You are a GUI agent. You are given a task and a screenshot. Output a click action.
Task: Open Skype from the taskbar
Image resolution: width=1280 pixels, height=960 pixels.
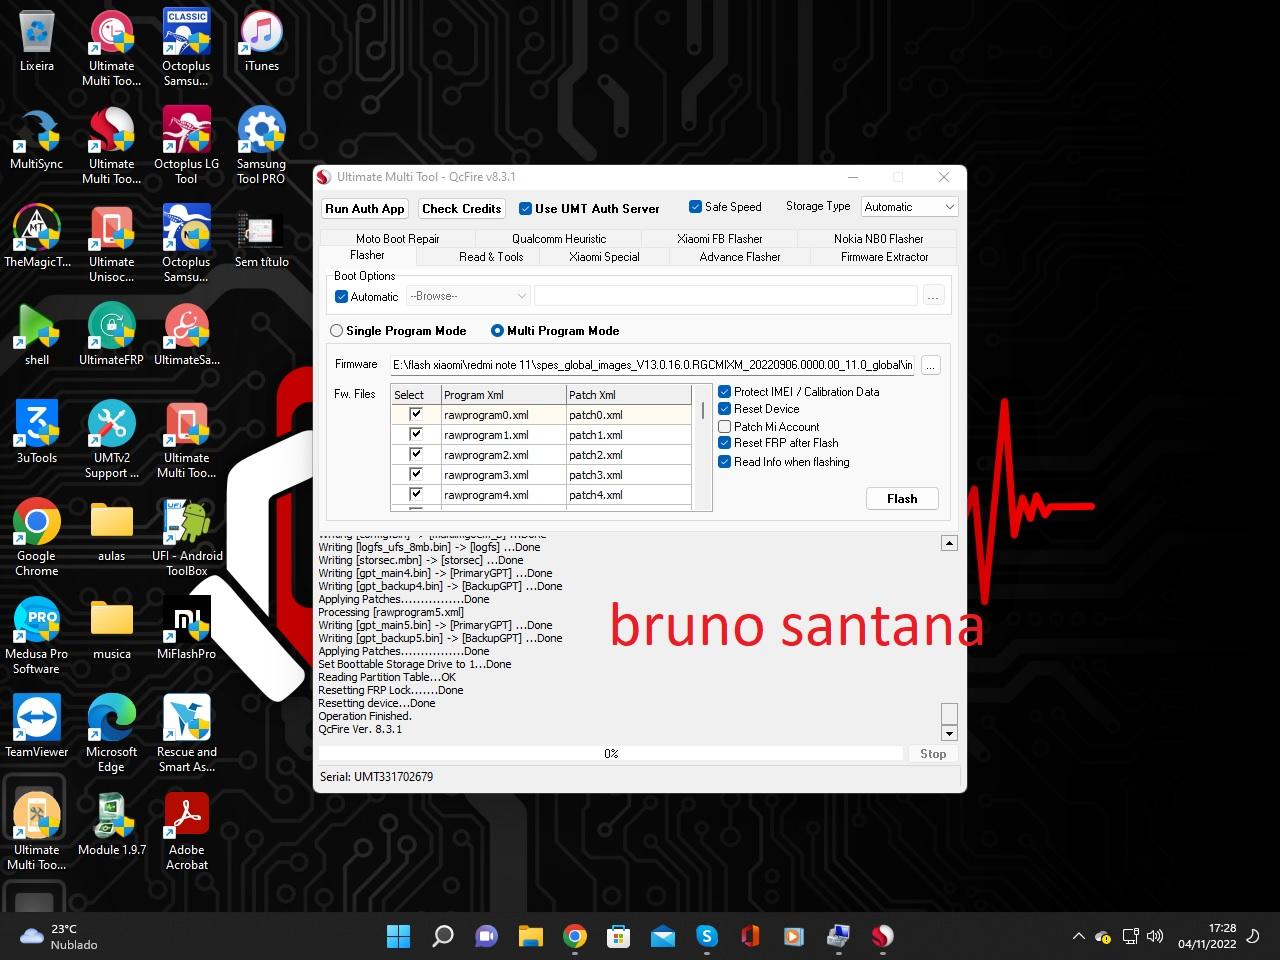tap(707, 936)
